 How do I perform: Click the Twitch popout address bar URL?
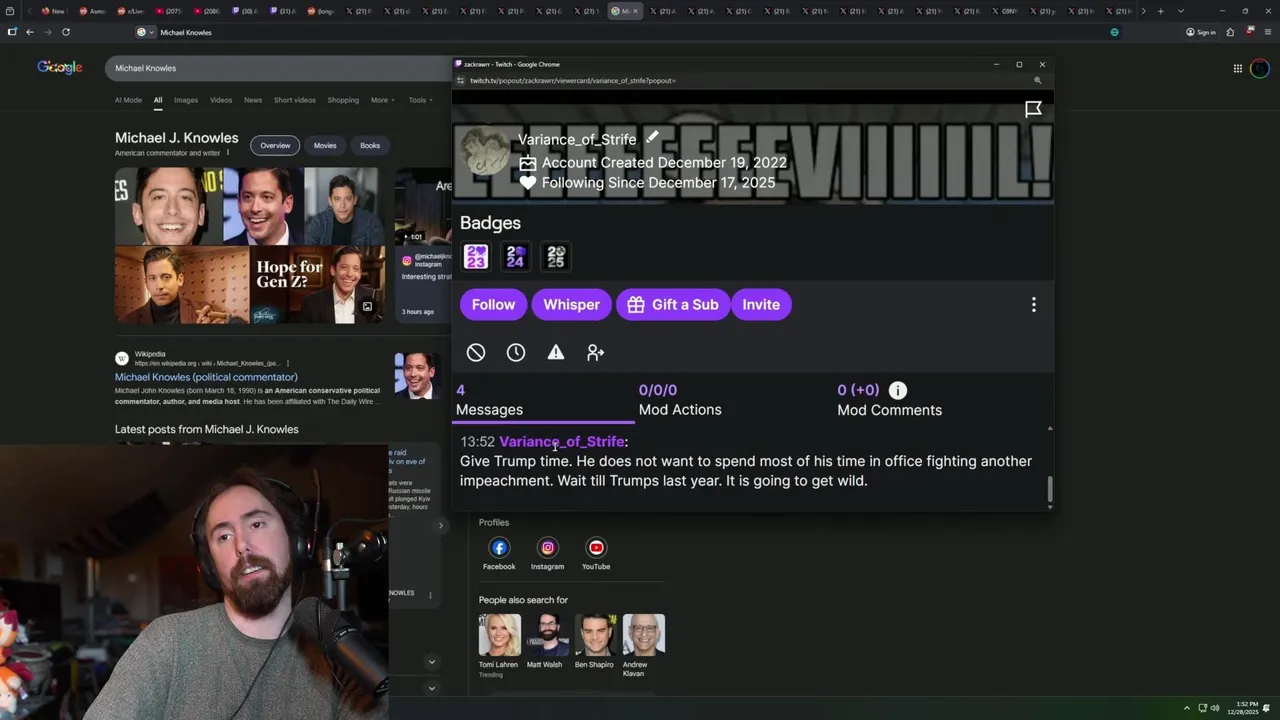click(572, 80)
